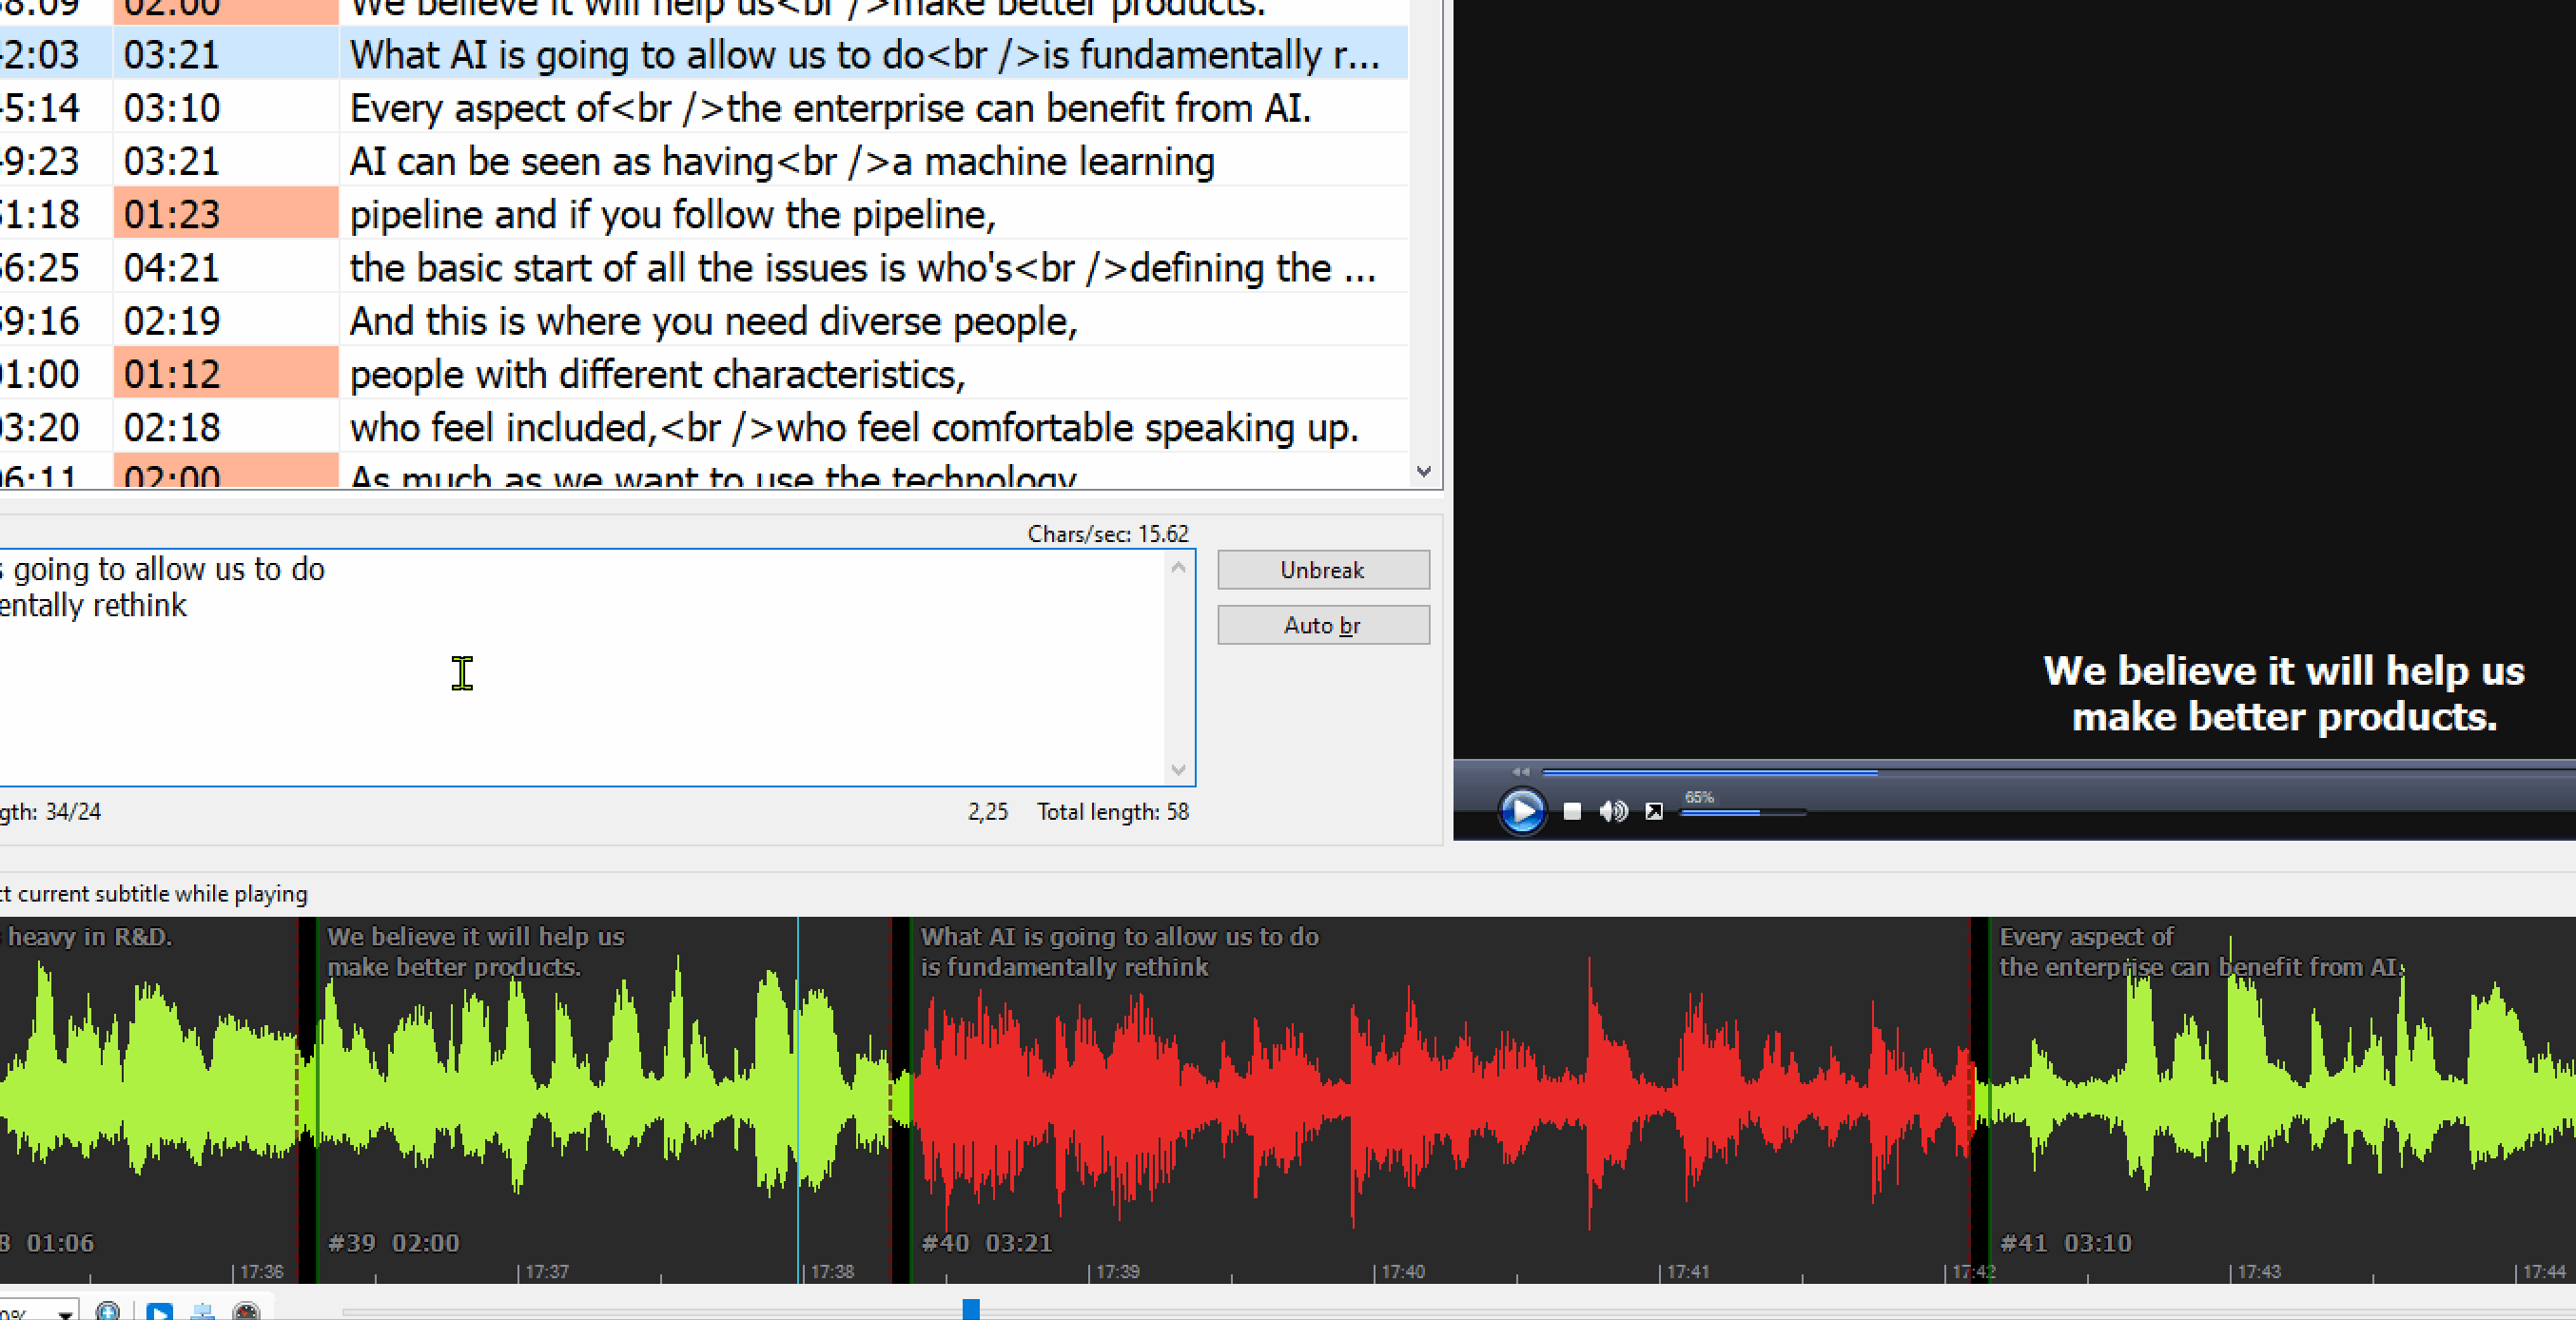
Task: Select subtitle row 'Every aspect of the enterprise'
Action: [x=830, y=108]
